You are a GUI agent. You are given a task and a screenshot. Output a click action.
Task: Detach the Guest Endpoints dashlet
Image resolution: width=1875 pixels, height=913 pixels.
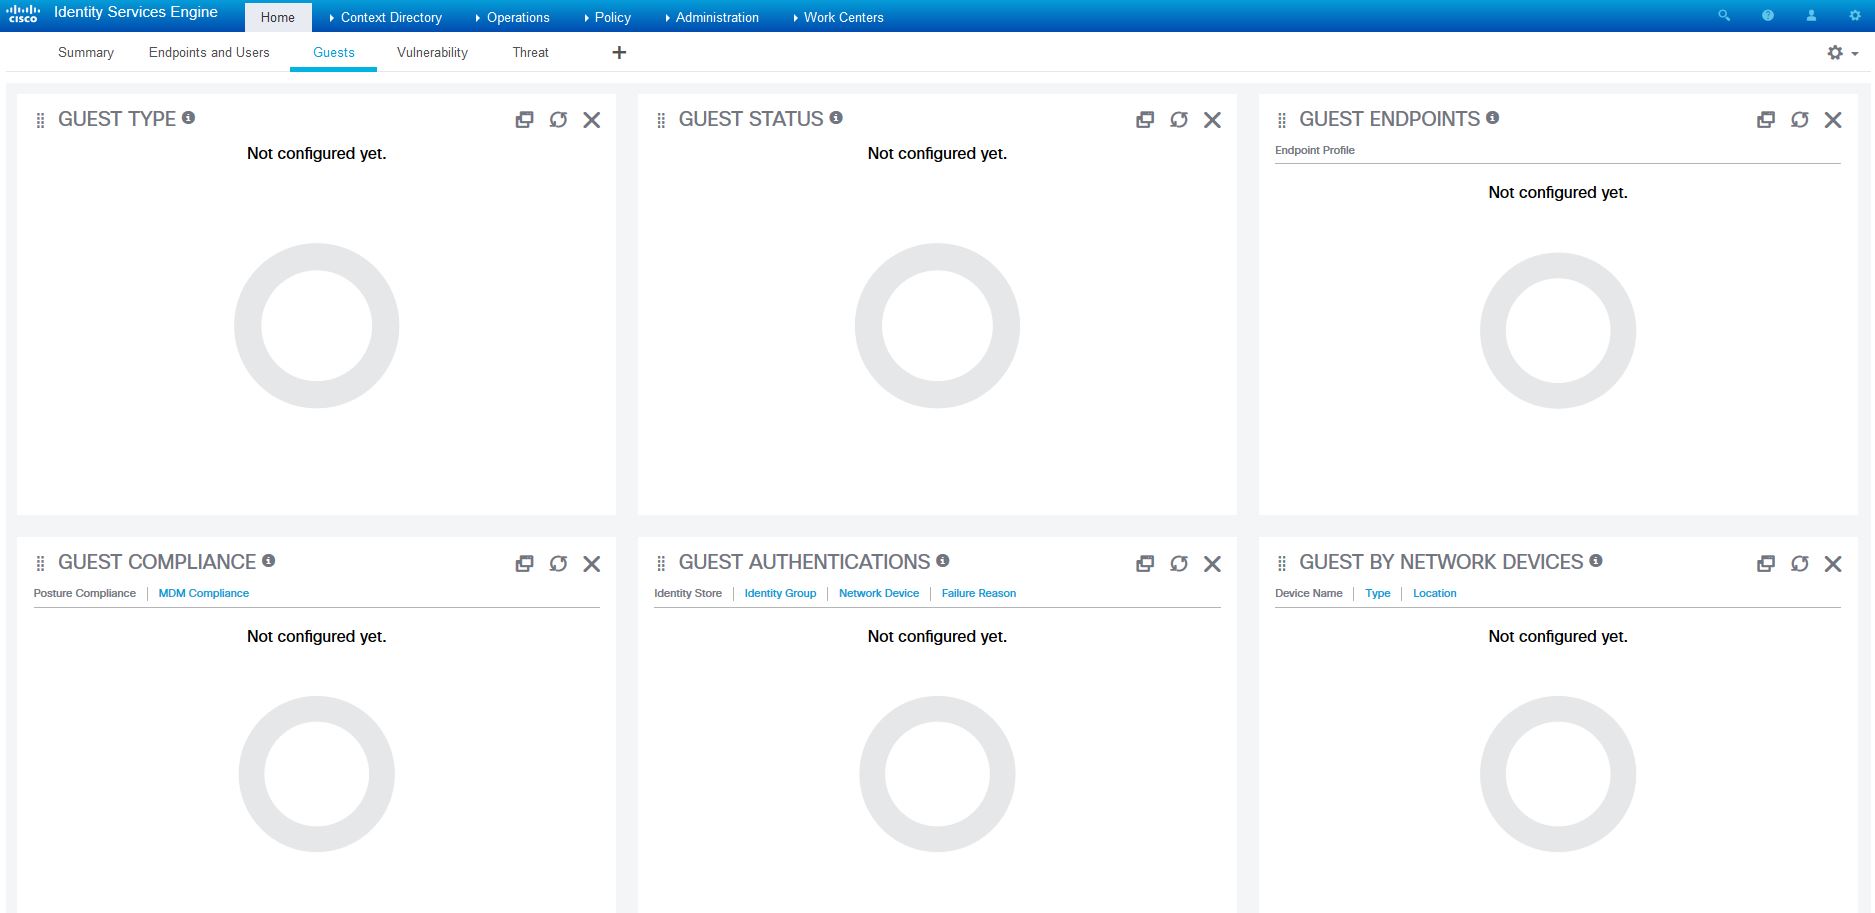pyautogui.click(x=1766, y=120)
